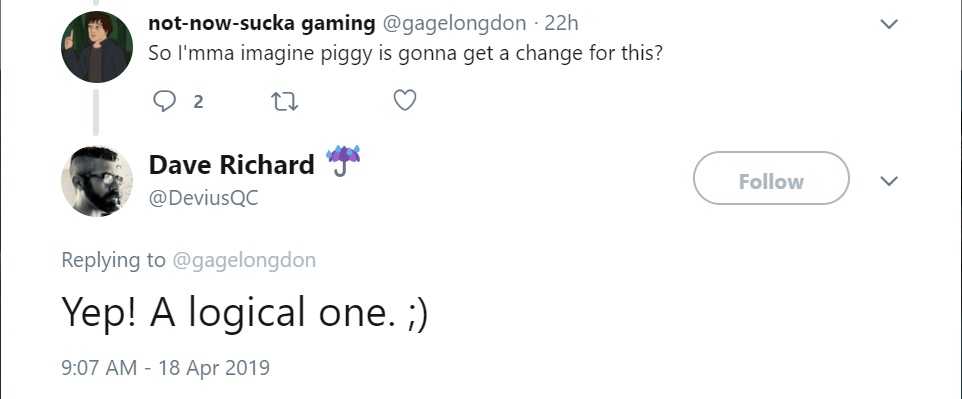
Task: Click the Dave Richard display name
Action: pos(232,165)
